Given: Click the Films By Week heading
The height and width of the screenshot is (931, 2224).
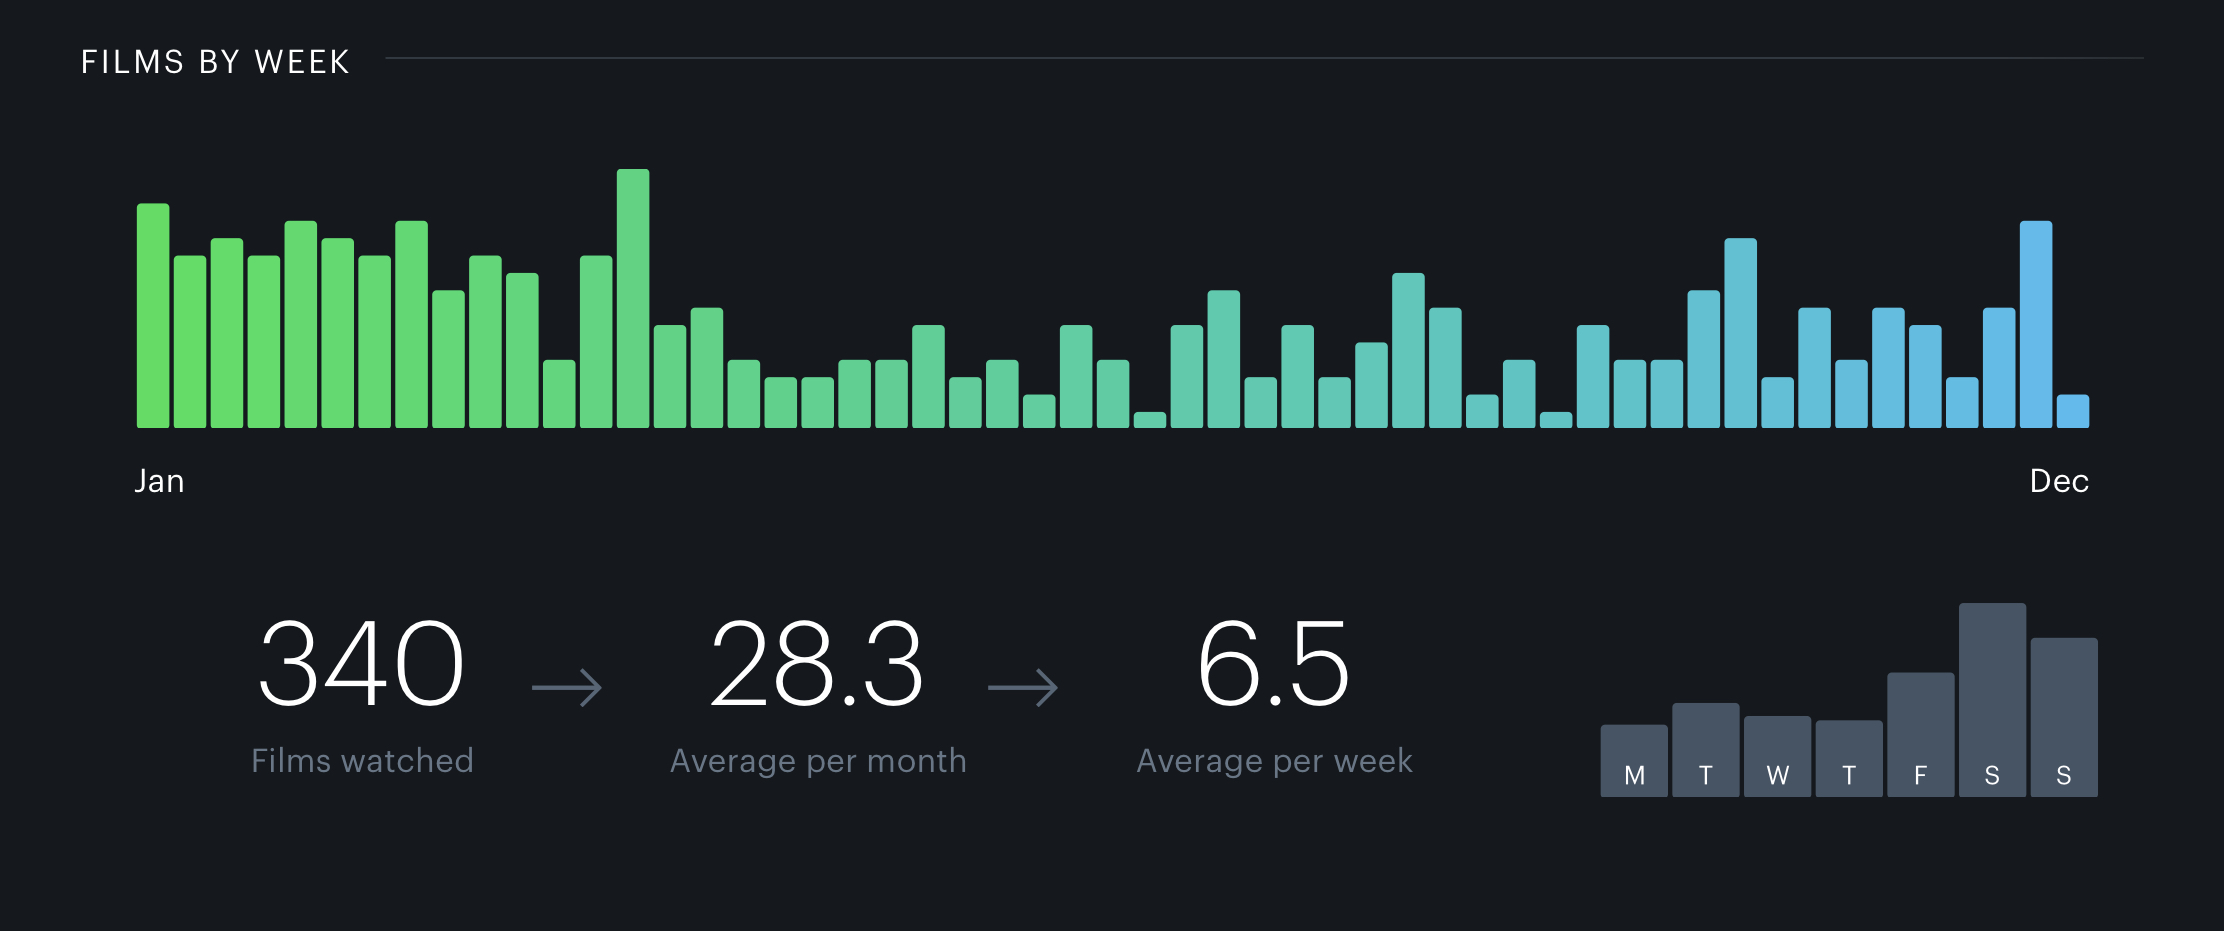Looking at the screenshot, I should point(215,62).
